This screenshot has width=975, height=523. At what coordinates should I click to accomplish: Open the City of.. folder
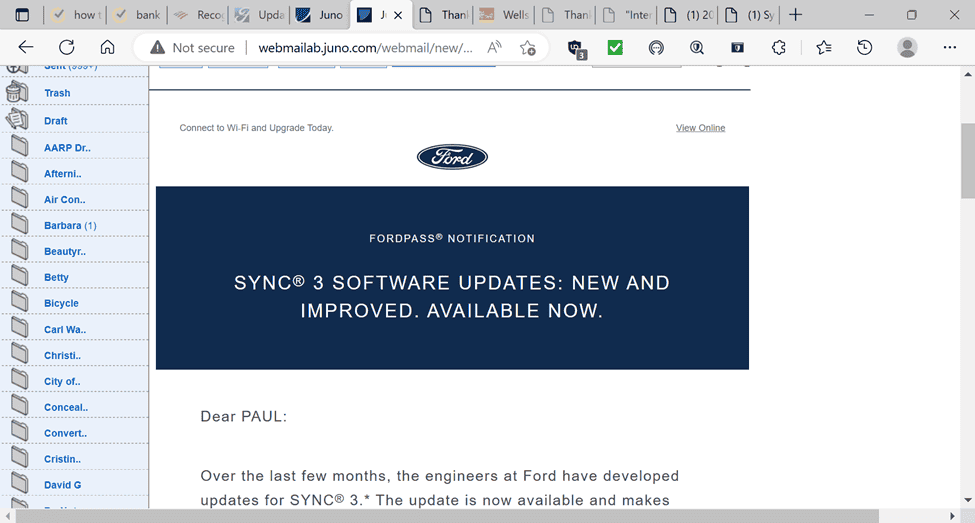(x=62, y=382)
